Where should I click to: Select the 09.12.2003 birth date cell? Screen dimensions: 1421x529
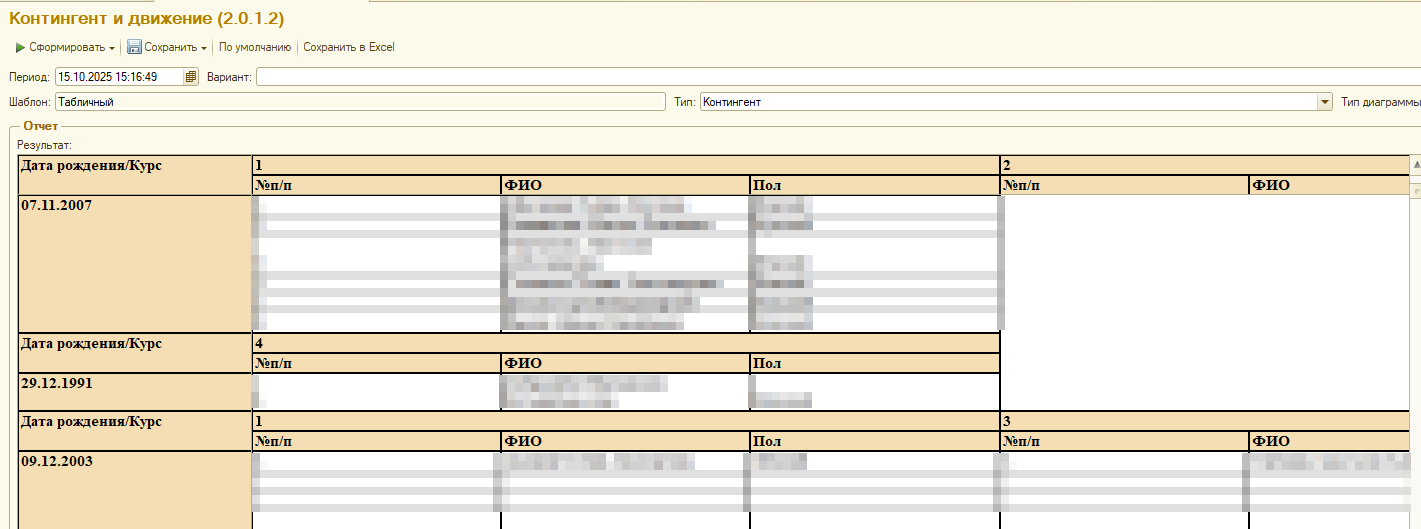[135, 488]
